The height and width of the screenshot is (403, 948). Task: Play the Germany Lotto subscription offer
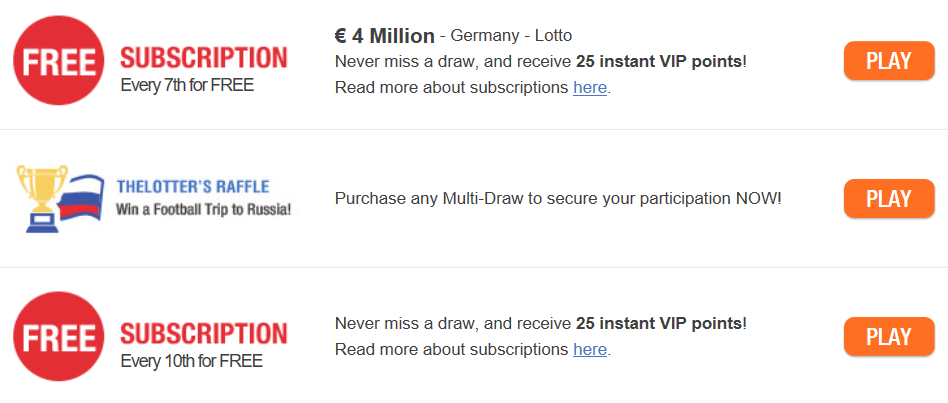click(x=889, y=60)
